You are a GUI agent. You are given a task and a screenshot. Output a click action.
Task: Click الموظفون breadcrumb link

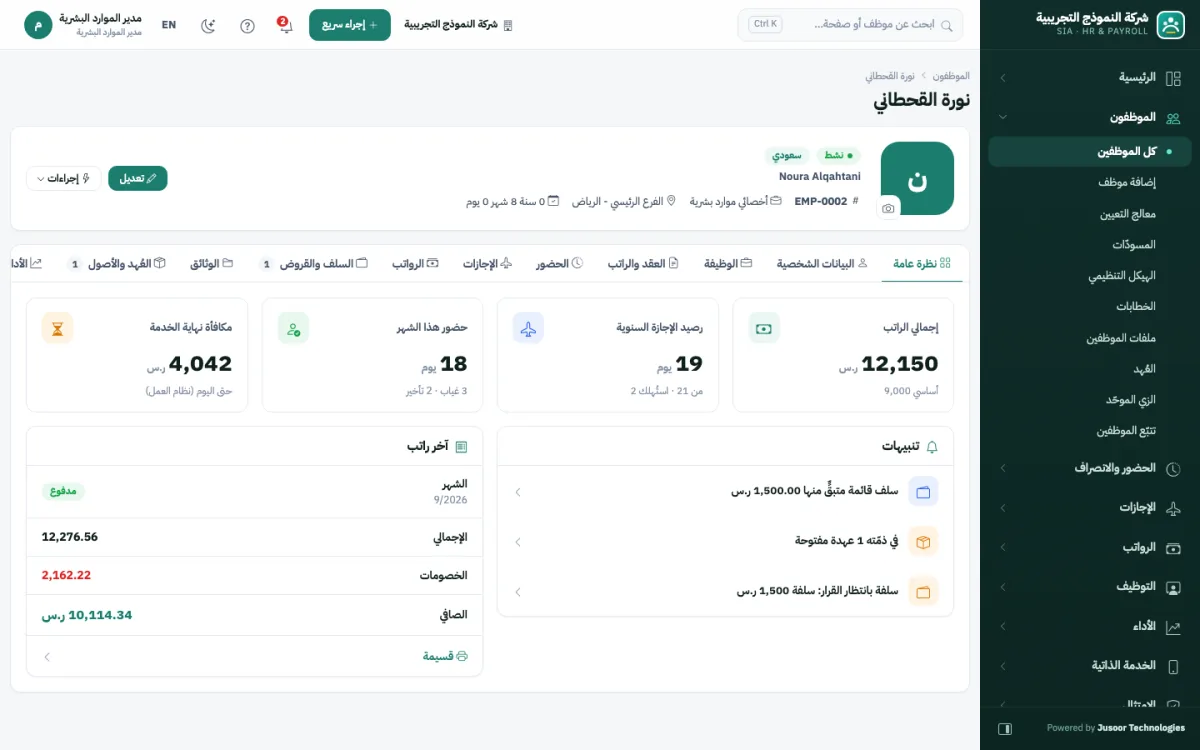[951, 76]
